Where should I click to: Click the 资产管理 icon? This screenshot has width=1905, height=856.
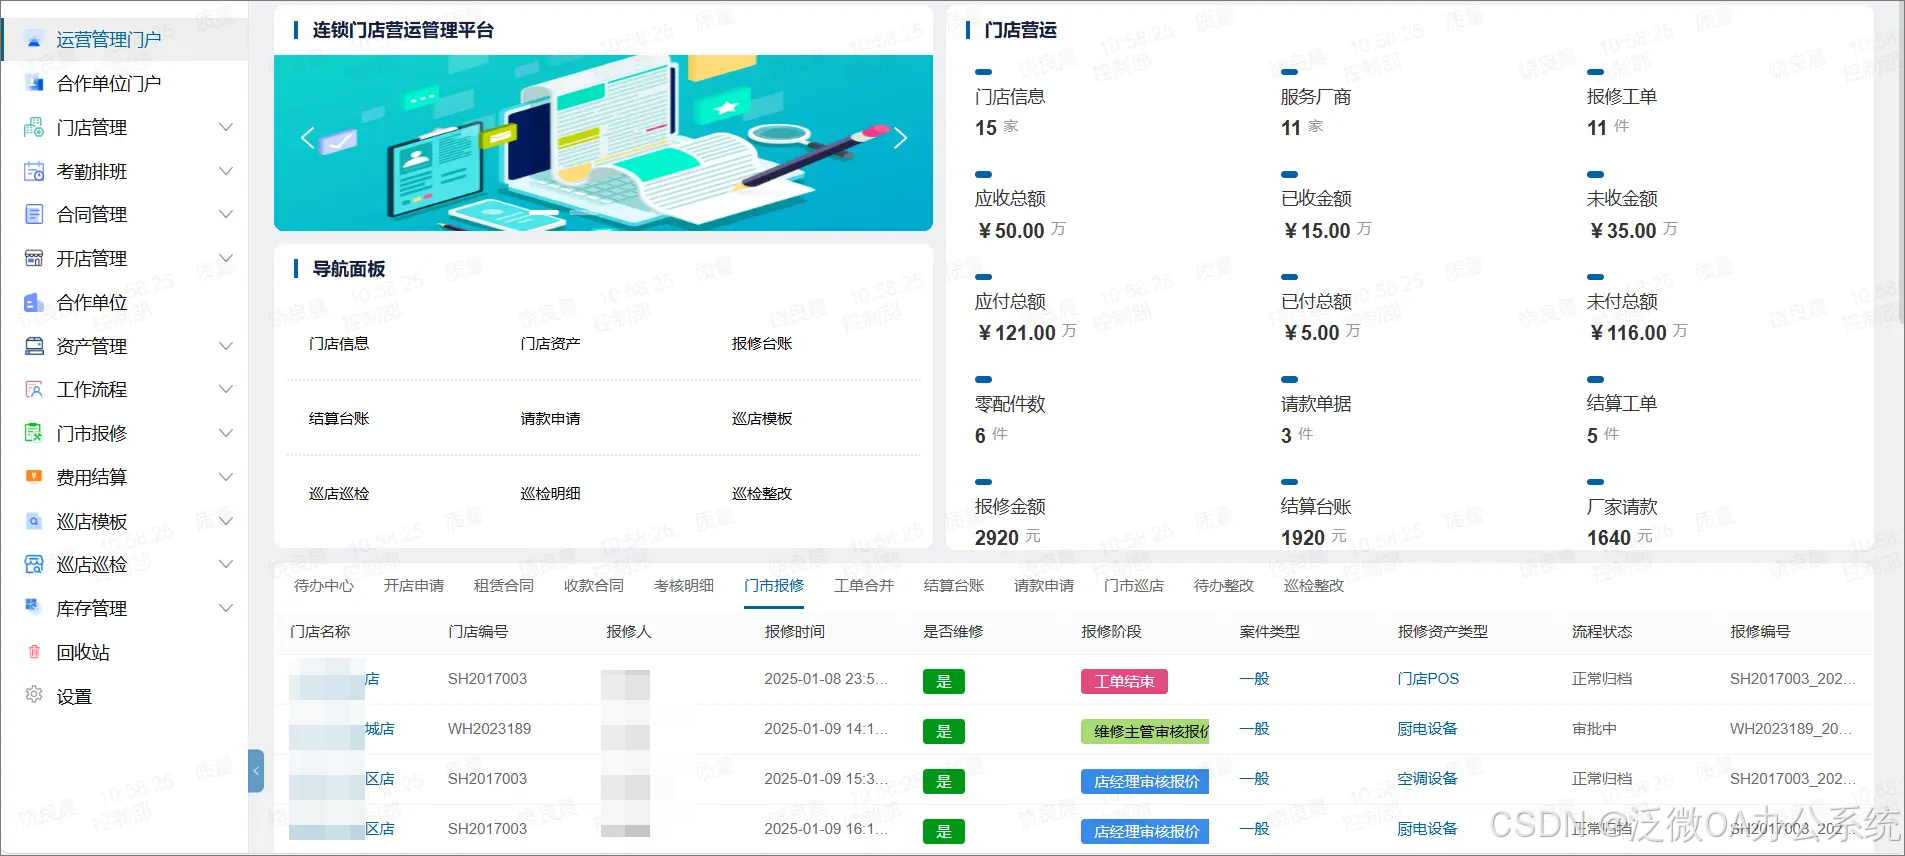coord(34,346)
